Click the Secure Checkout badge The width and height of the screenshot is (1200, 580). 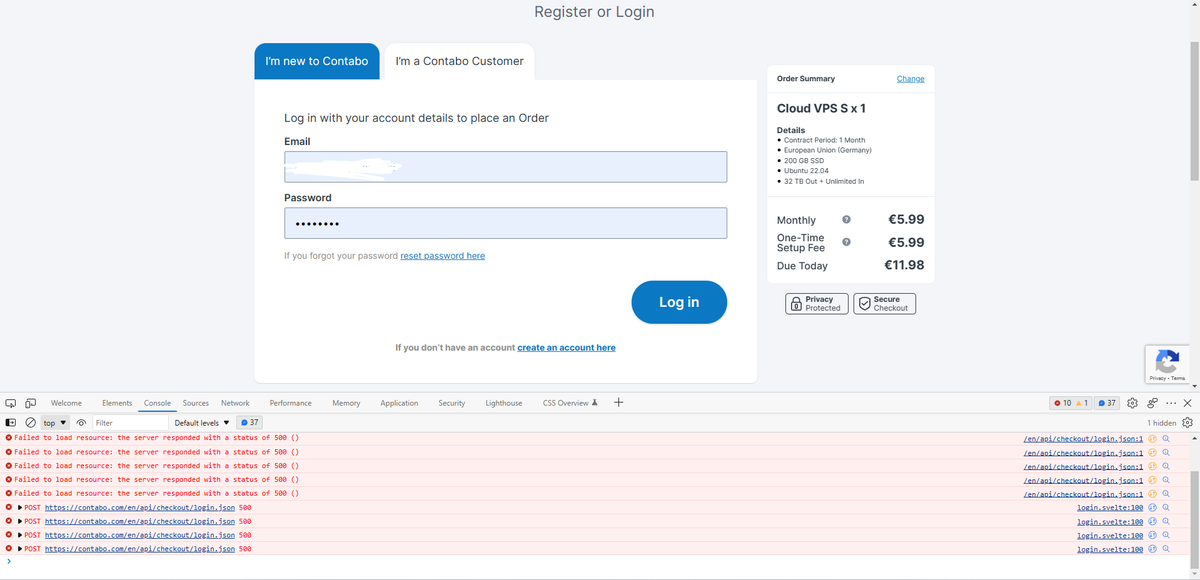[x=884, y=303]
